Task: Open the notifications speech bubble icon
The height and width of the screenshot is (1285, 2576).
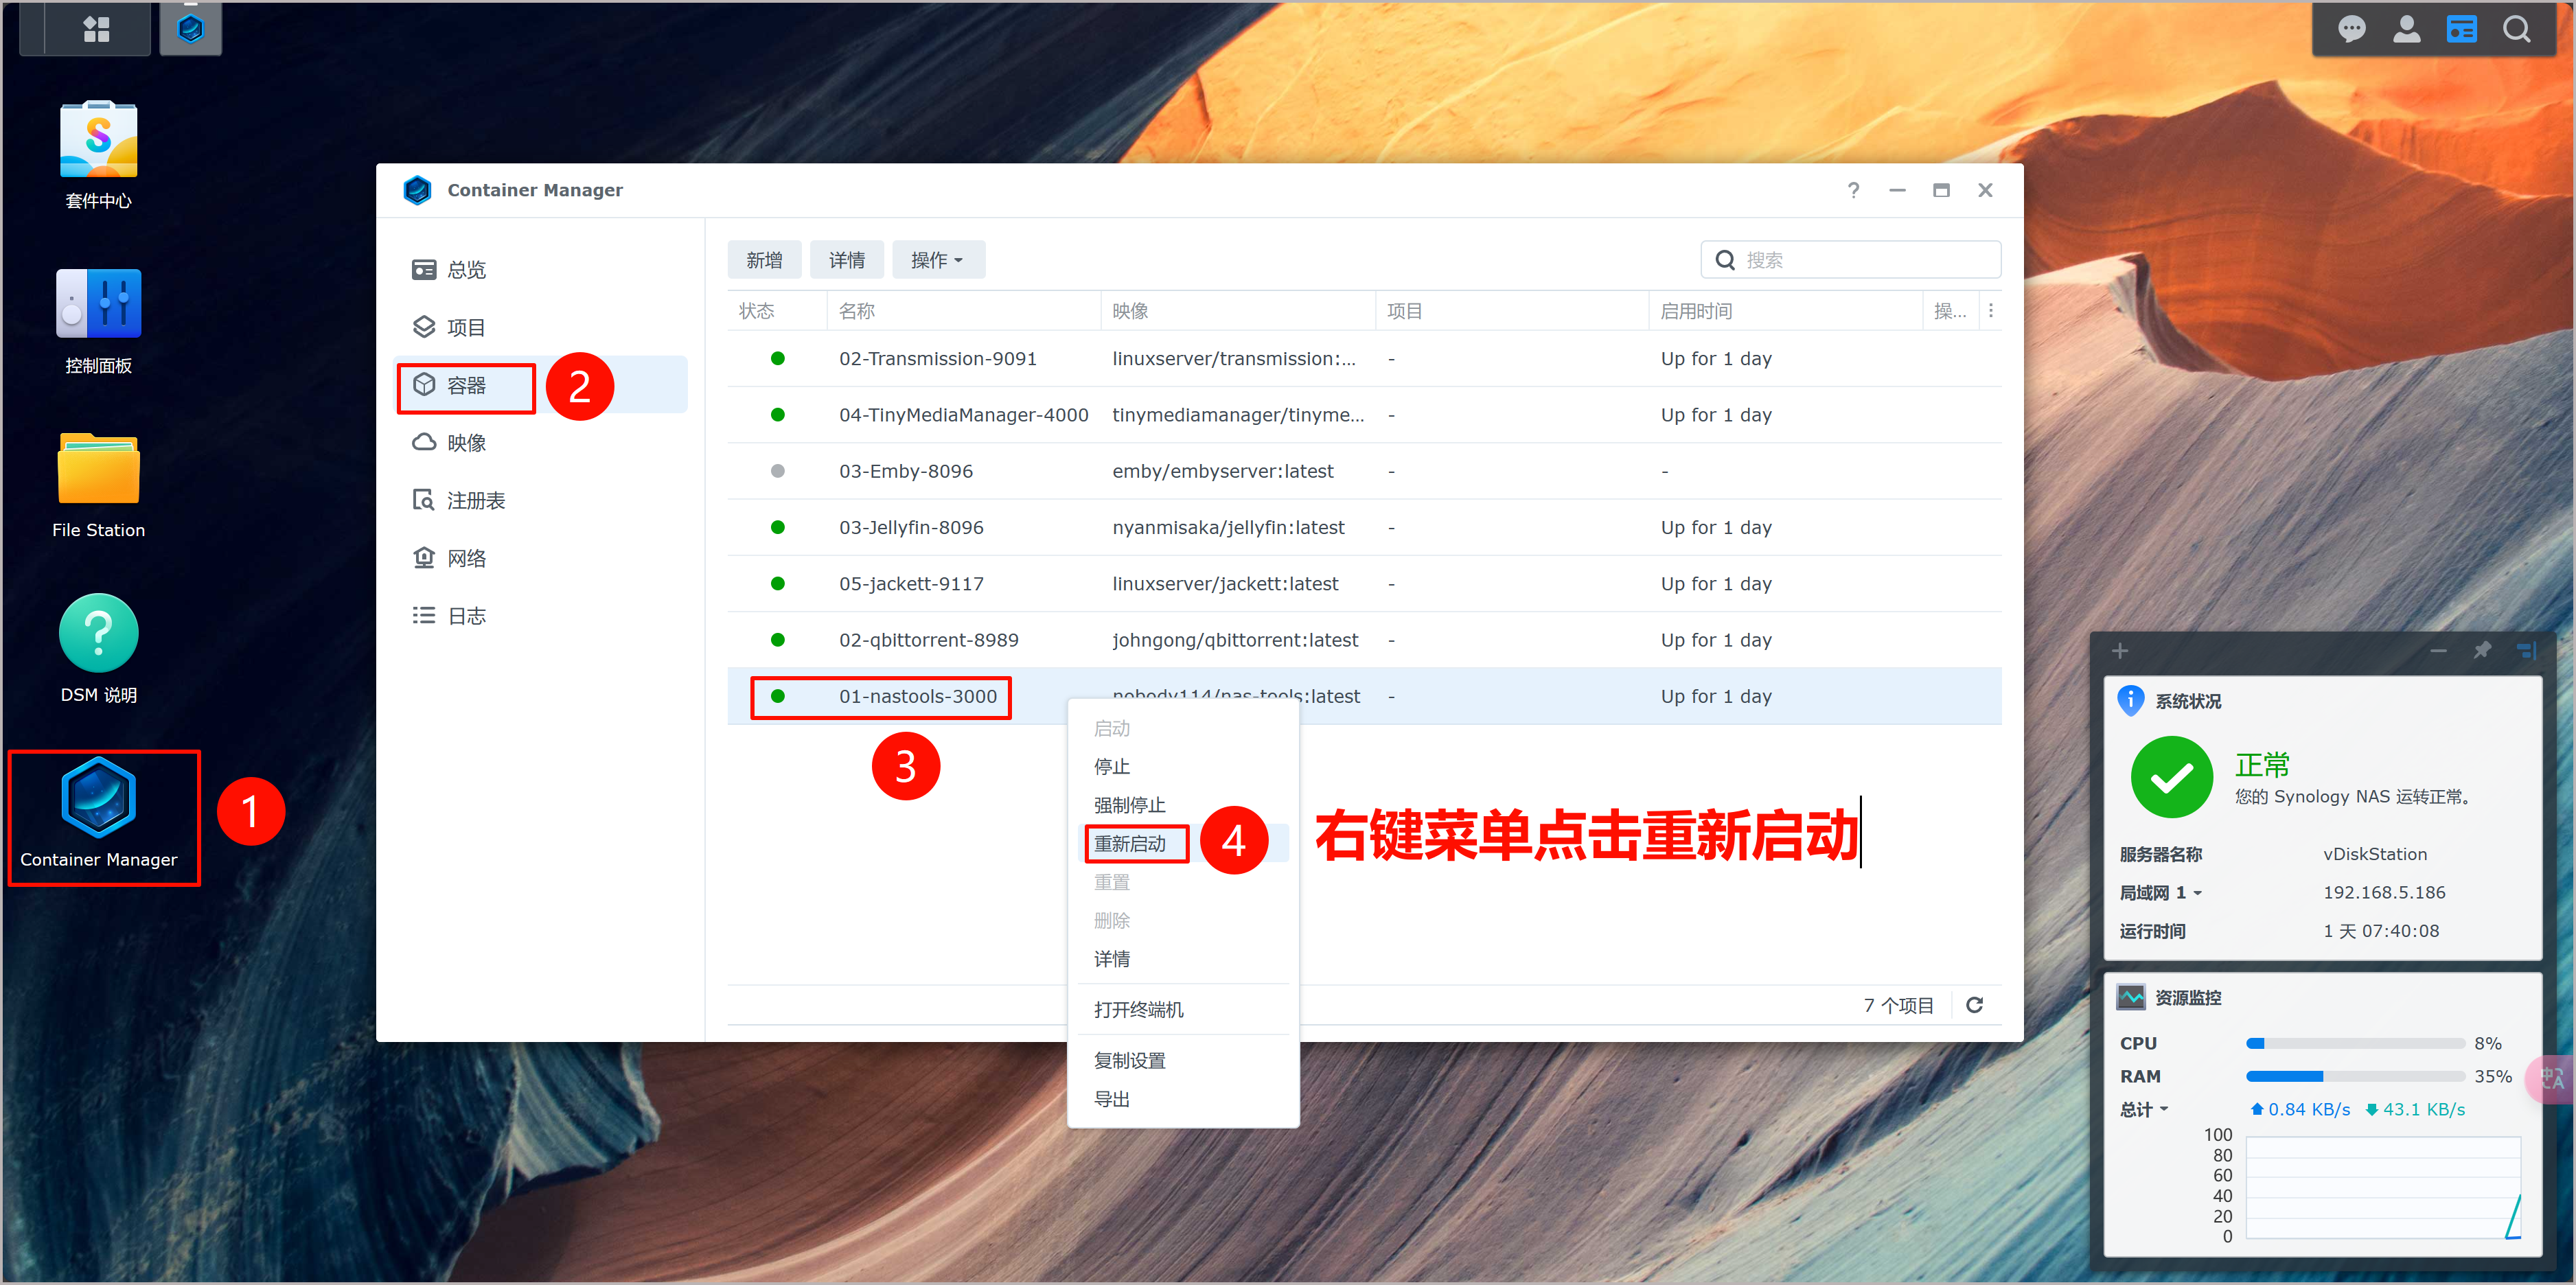Action: pos(2351,29)
